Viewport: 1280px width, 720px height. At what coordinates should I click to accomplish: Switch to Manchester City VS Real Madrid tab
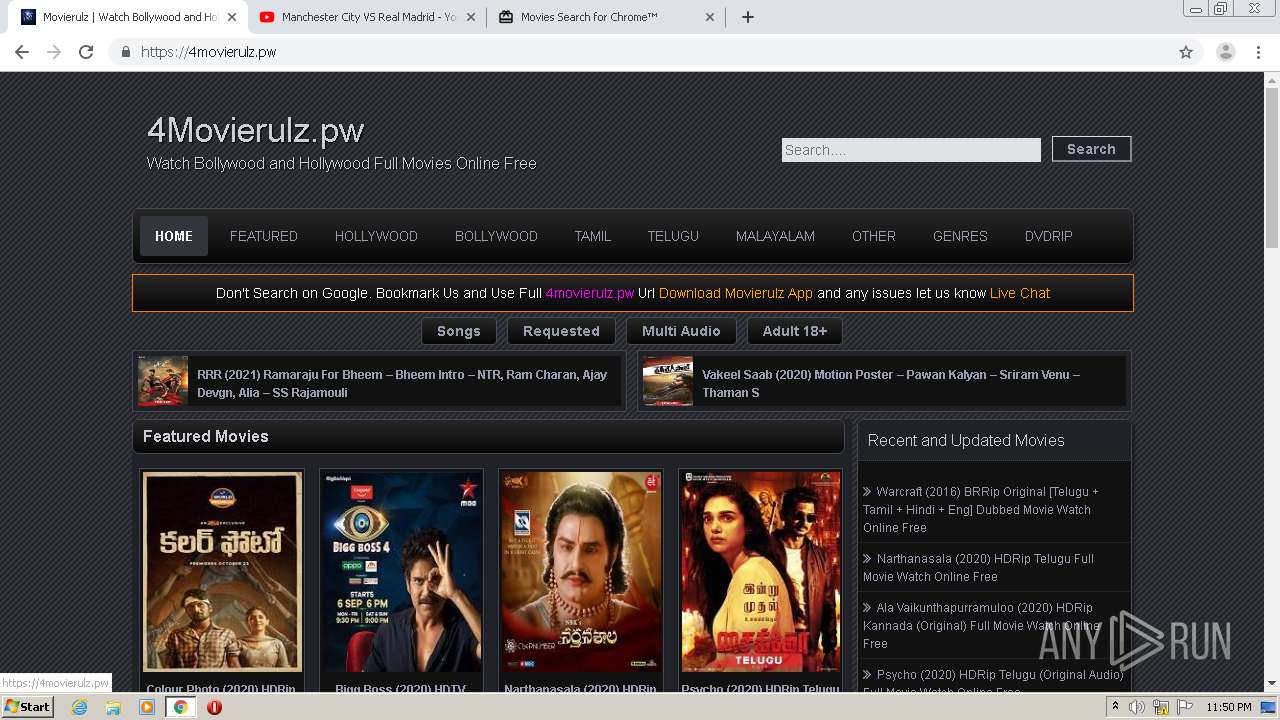(367, 17)
